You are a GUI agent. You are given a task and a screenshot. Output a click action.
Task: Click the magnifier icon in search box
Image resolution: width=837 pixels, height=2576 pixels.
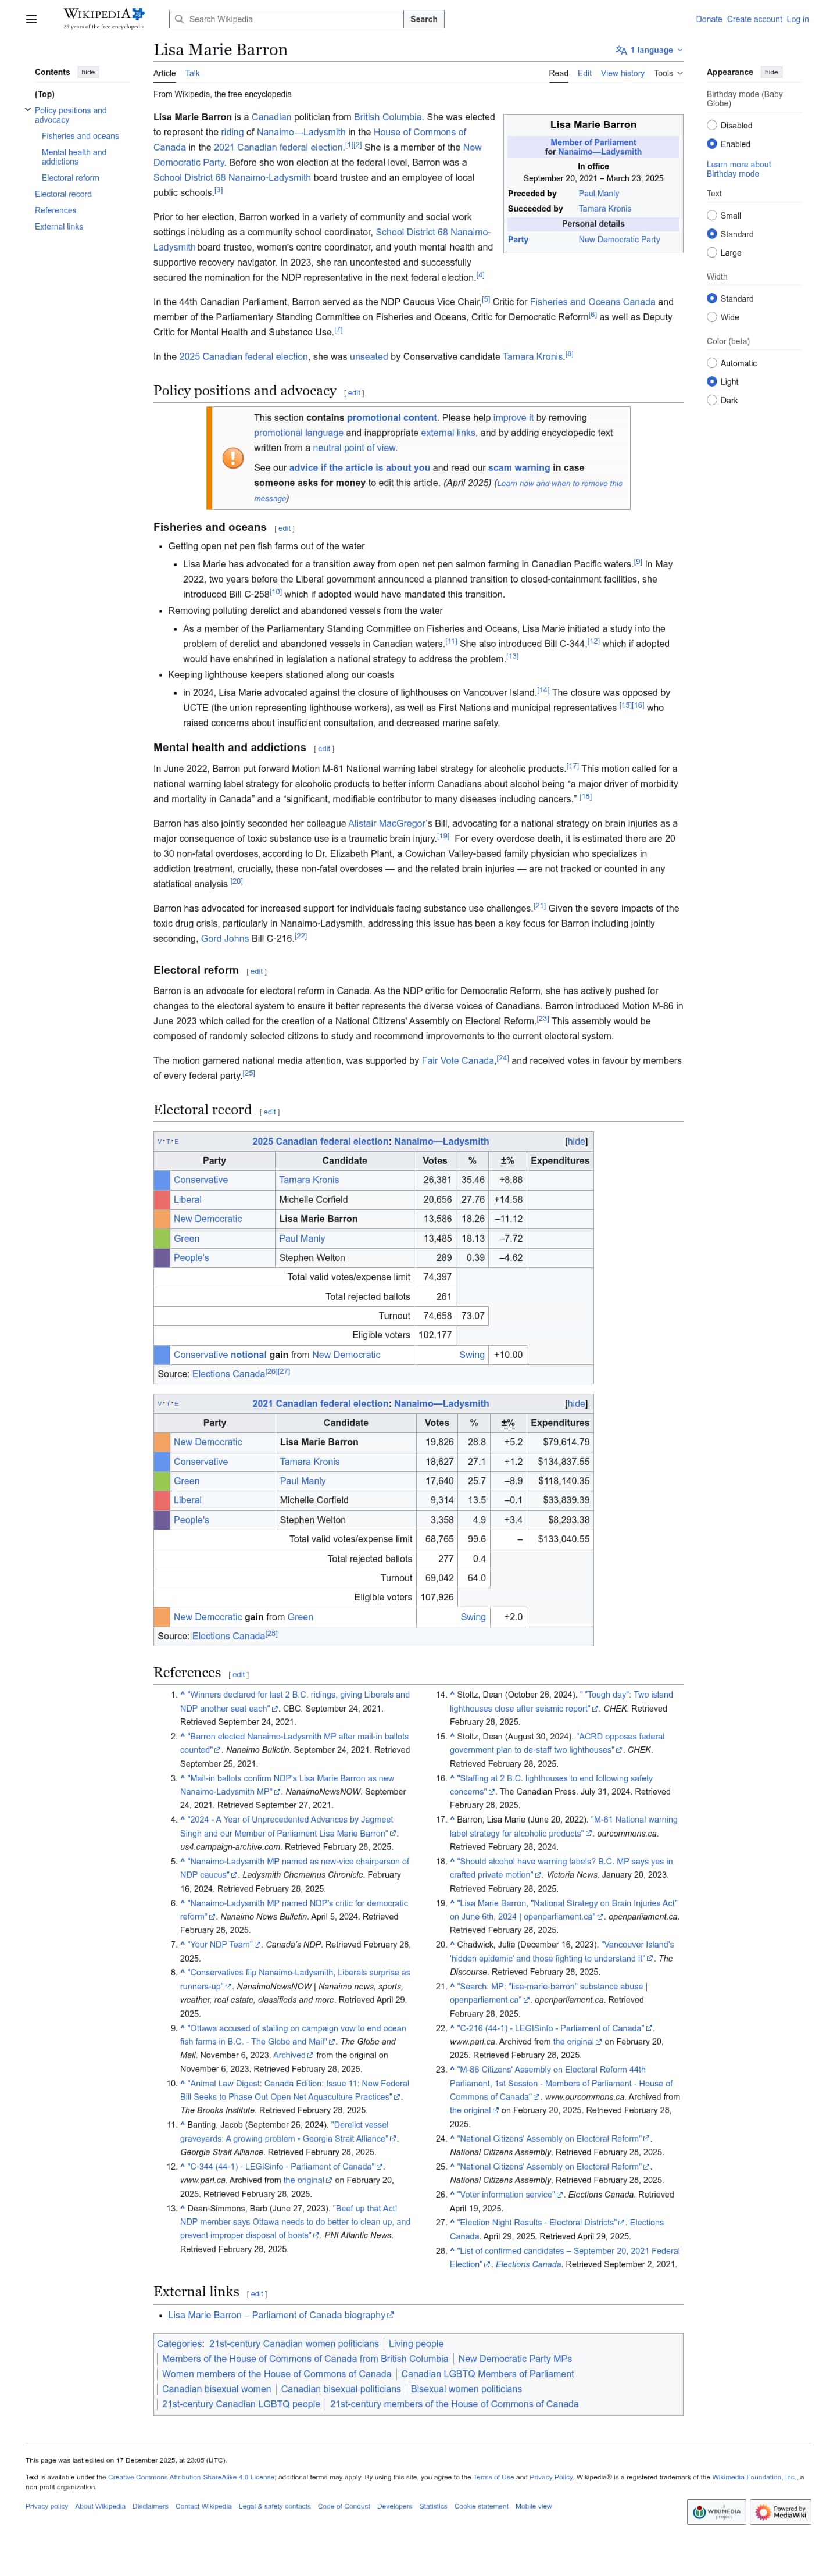(x=179, y=19)
